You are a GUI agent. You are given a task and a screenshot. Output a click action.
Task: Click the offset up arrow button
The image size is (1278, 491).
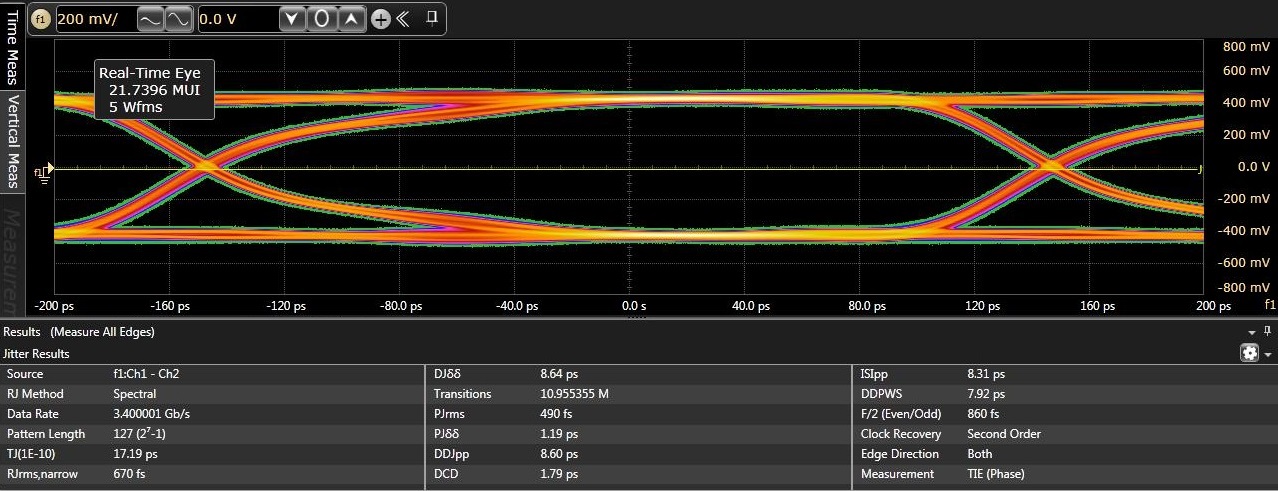tap(352, 19)
